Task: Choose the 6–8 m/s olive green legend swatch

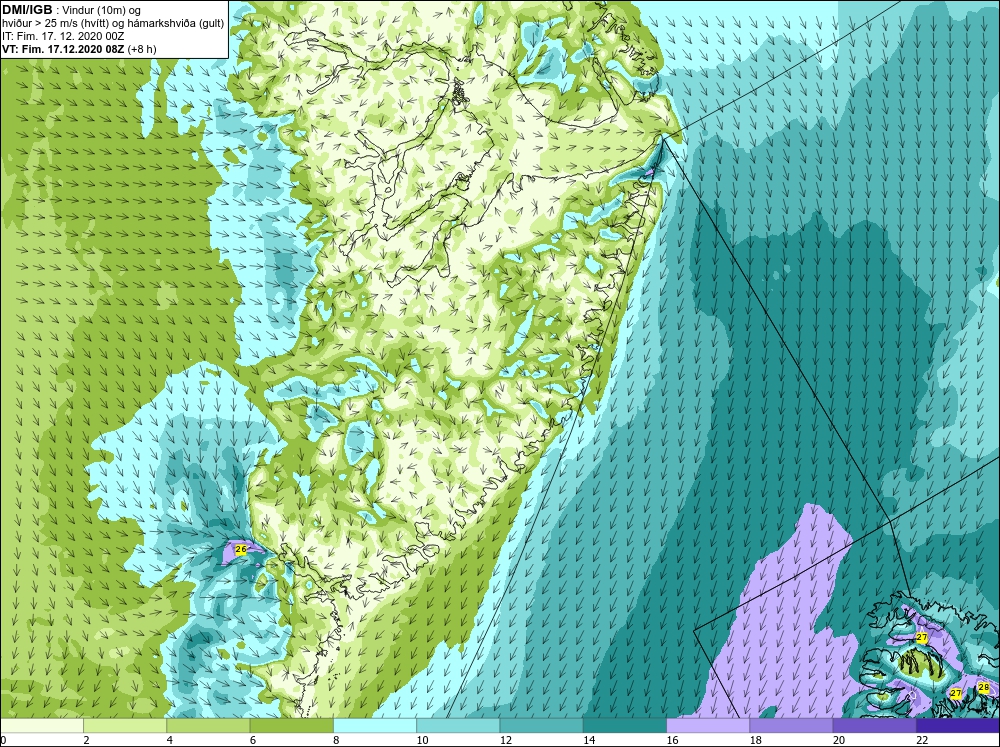Action: [291, 725]
